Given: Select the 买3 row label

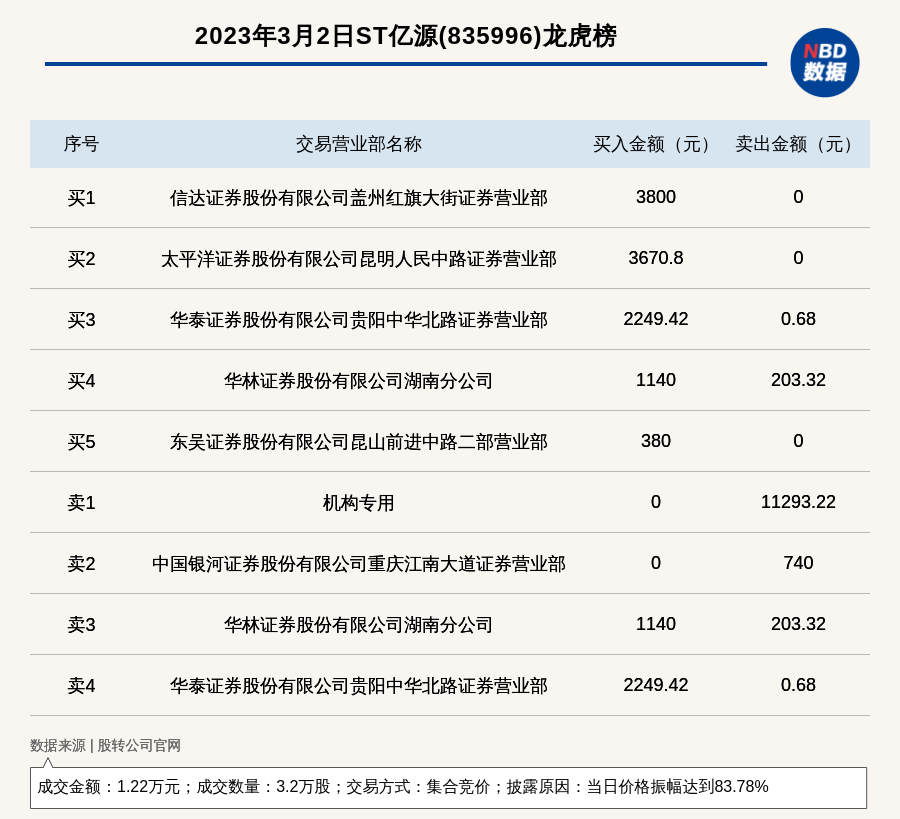Looking at the screenshot, I should click(81, 320).
